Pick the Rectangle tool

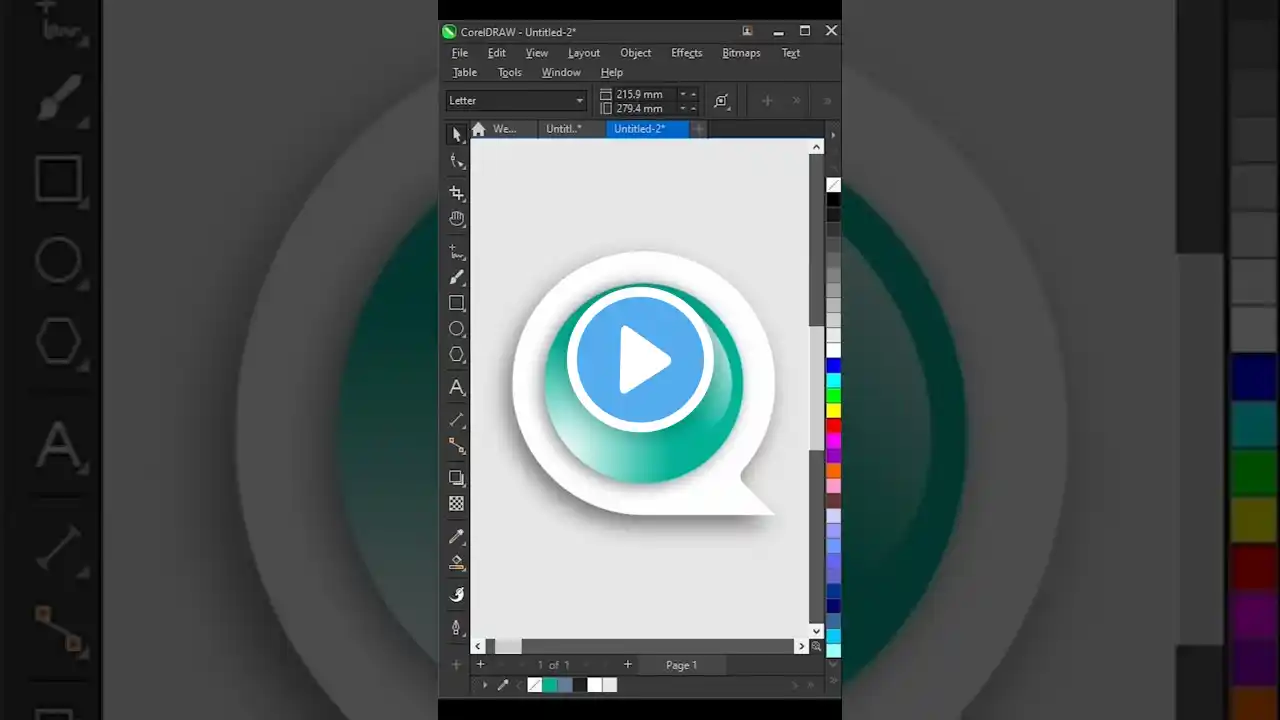(x=457, y=303)
